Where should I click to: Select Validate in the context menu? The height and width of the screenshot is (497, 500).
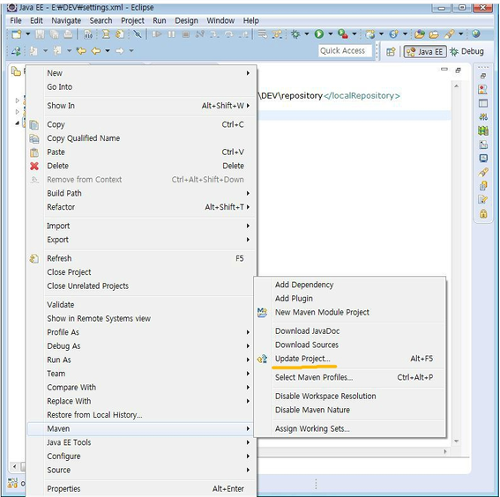[x=141, y=305]
